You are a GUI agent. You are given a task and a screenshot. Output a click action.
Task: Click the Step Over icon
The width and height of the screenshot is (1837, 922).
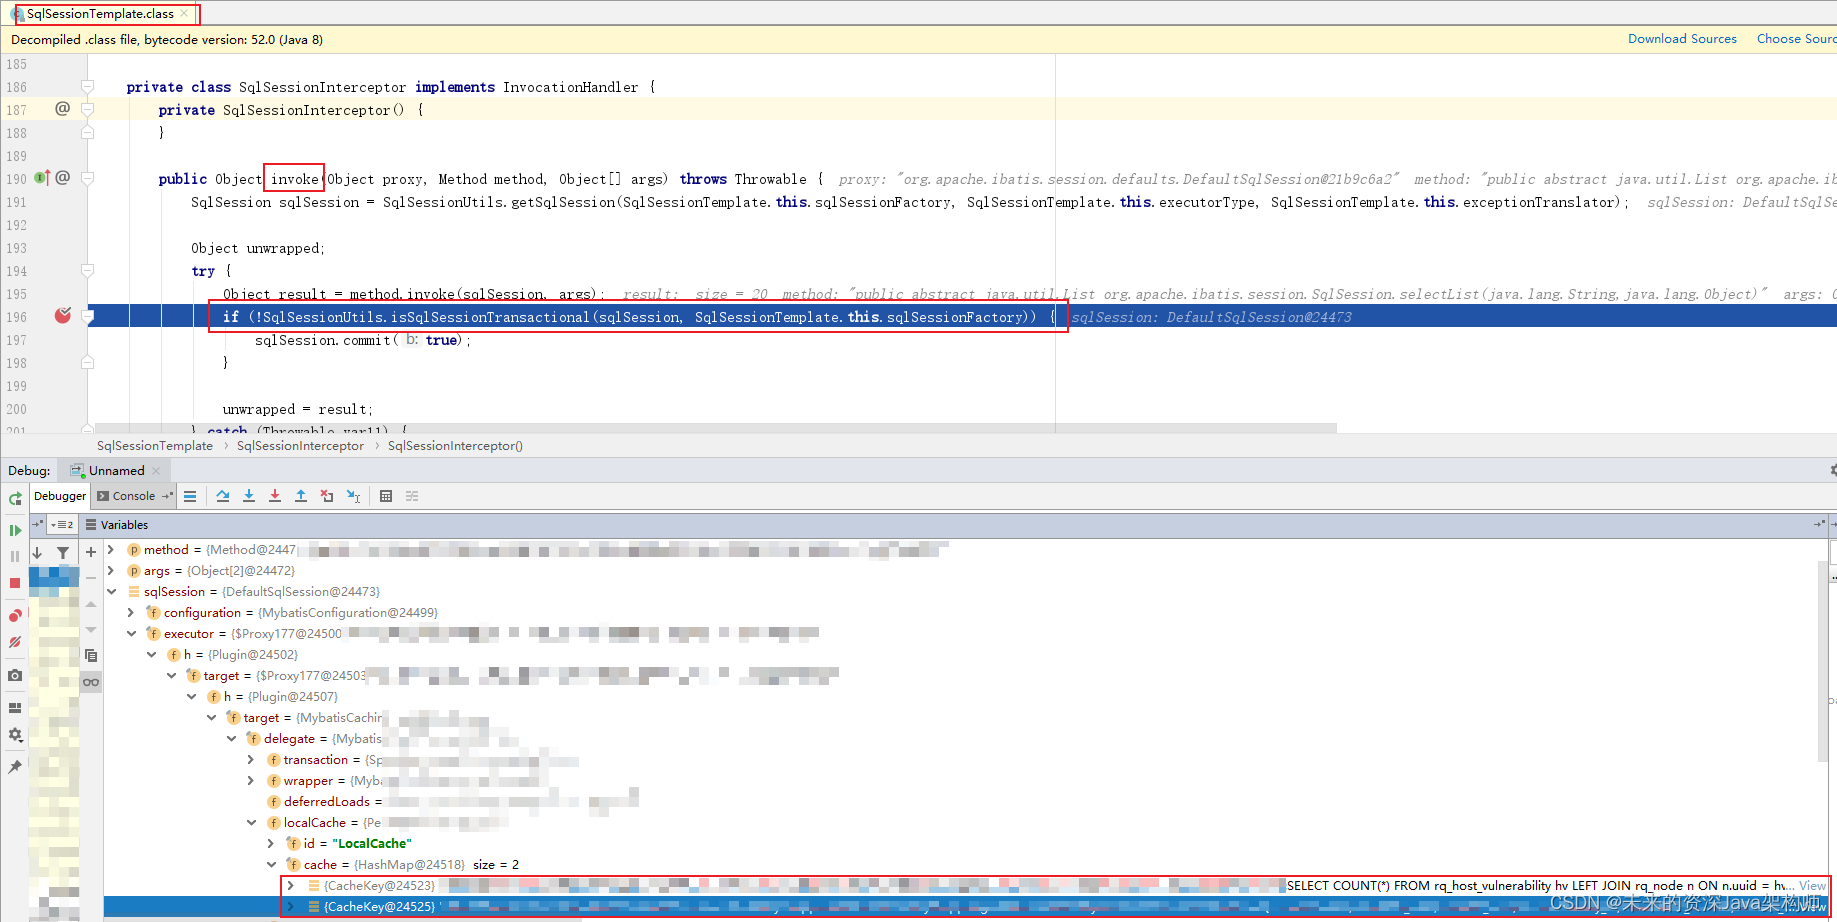224,495
